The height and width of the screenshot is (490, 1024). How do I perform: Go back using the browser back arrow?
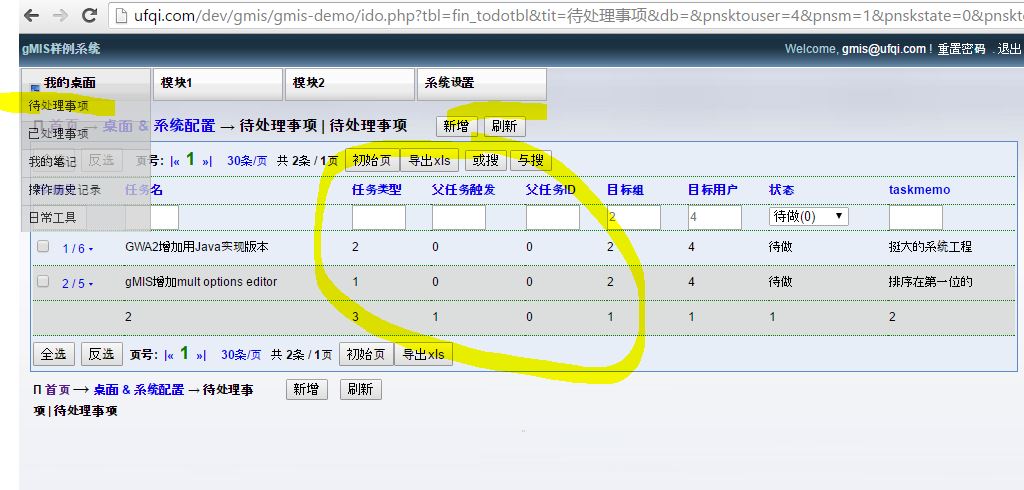point(31,16)
